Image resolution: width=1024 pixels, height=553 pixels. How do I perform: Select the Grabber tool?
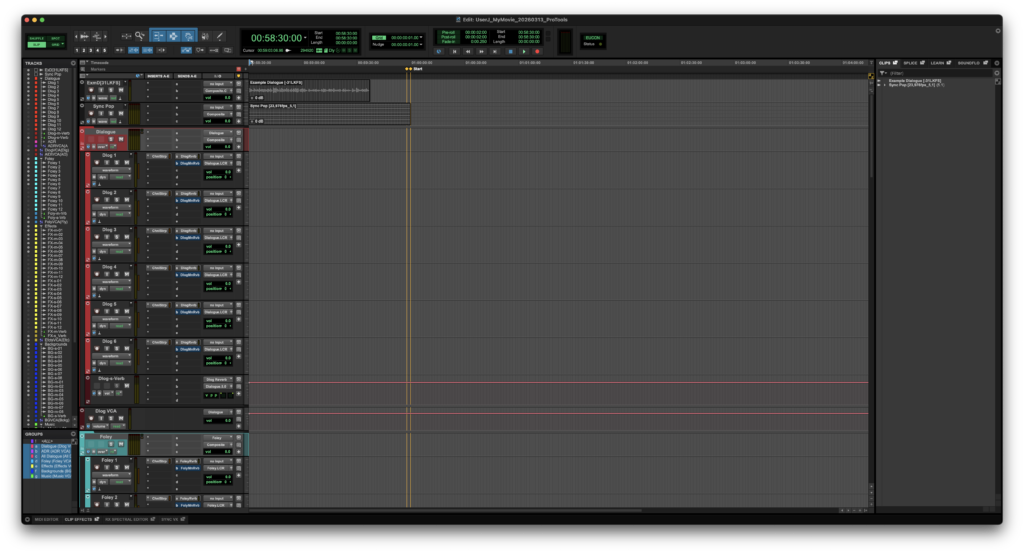189,36
